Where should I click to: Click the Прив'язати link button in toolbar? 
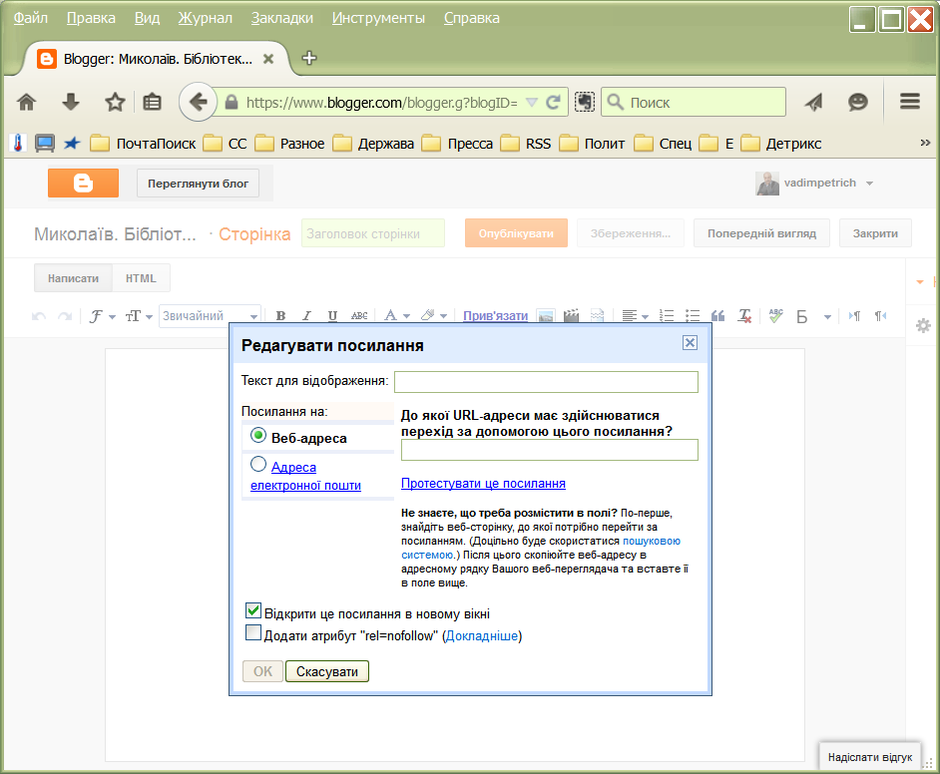pos(495,316)
